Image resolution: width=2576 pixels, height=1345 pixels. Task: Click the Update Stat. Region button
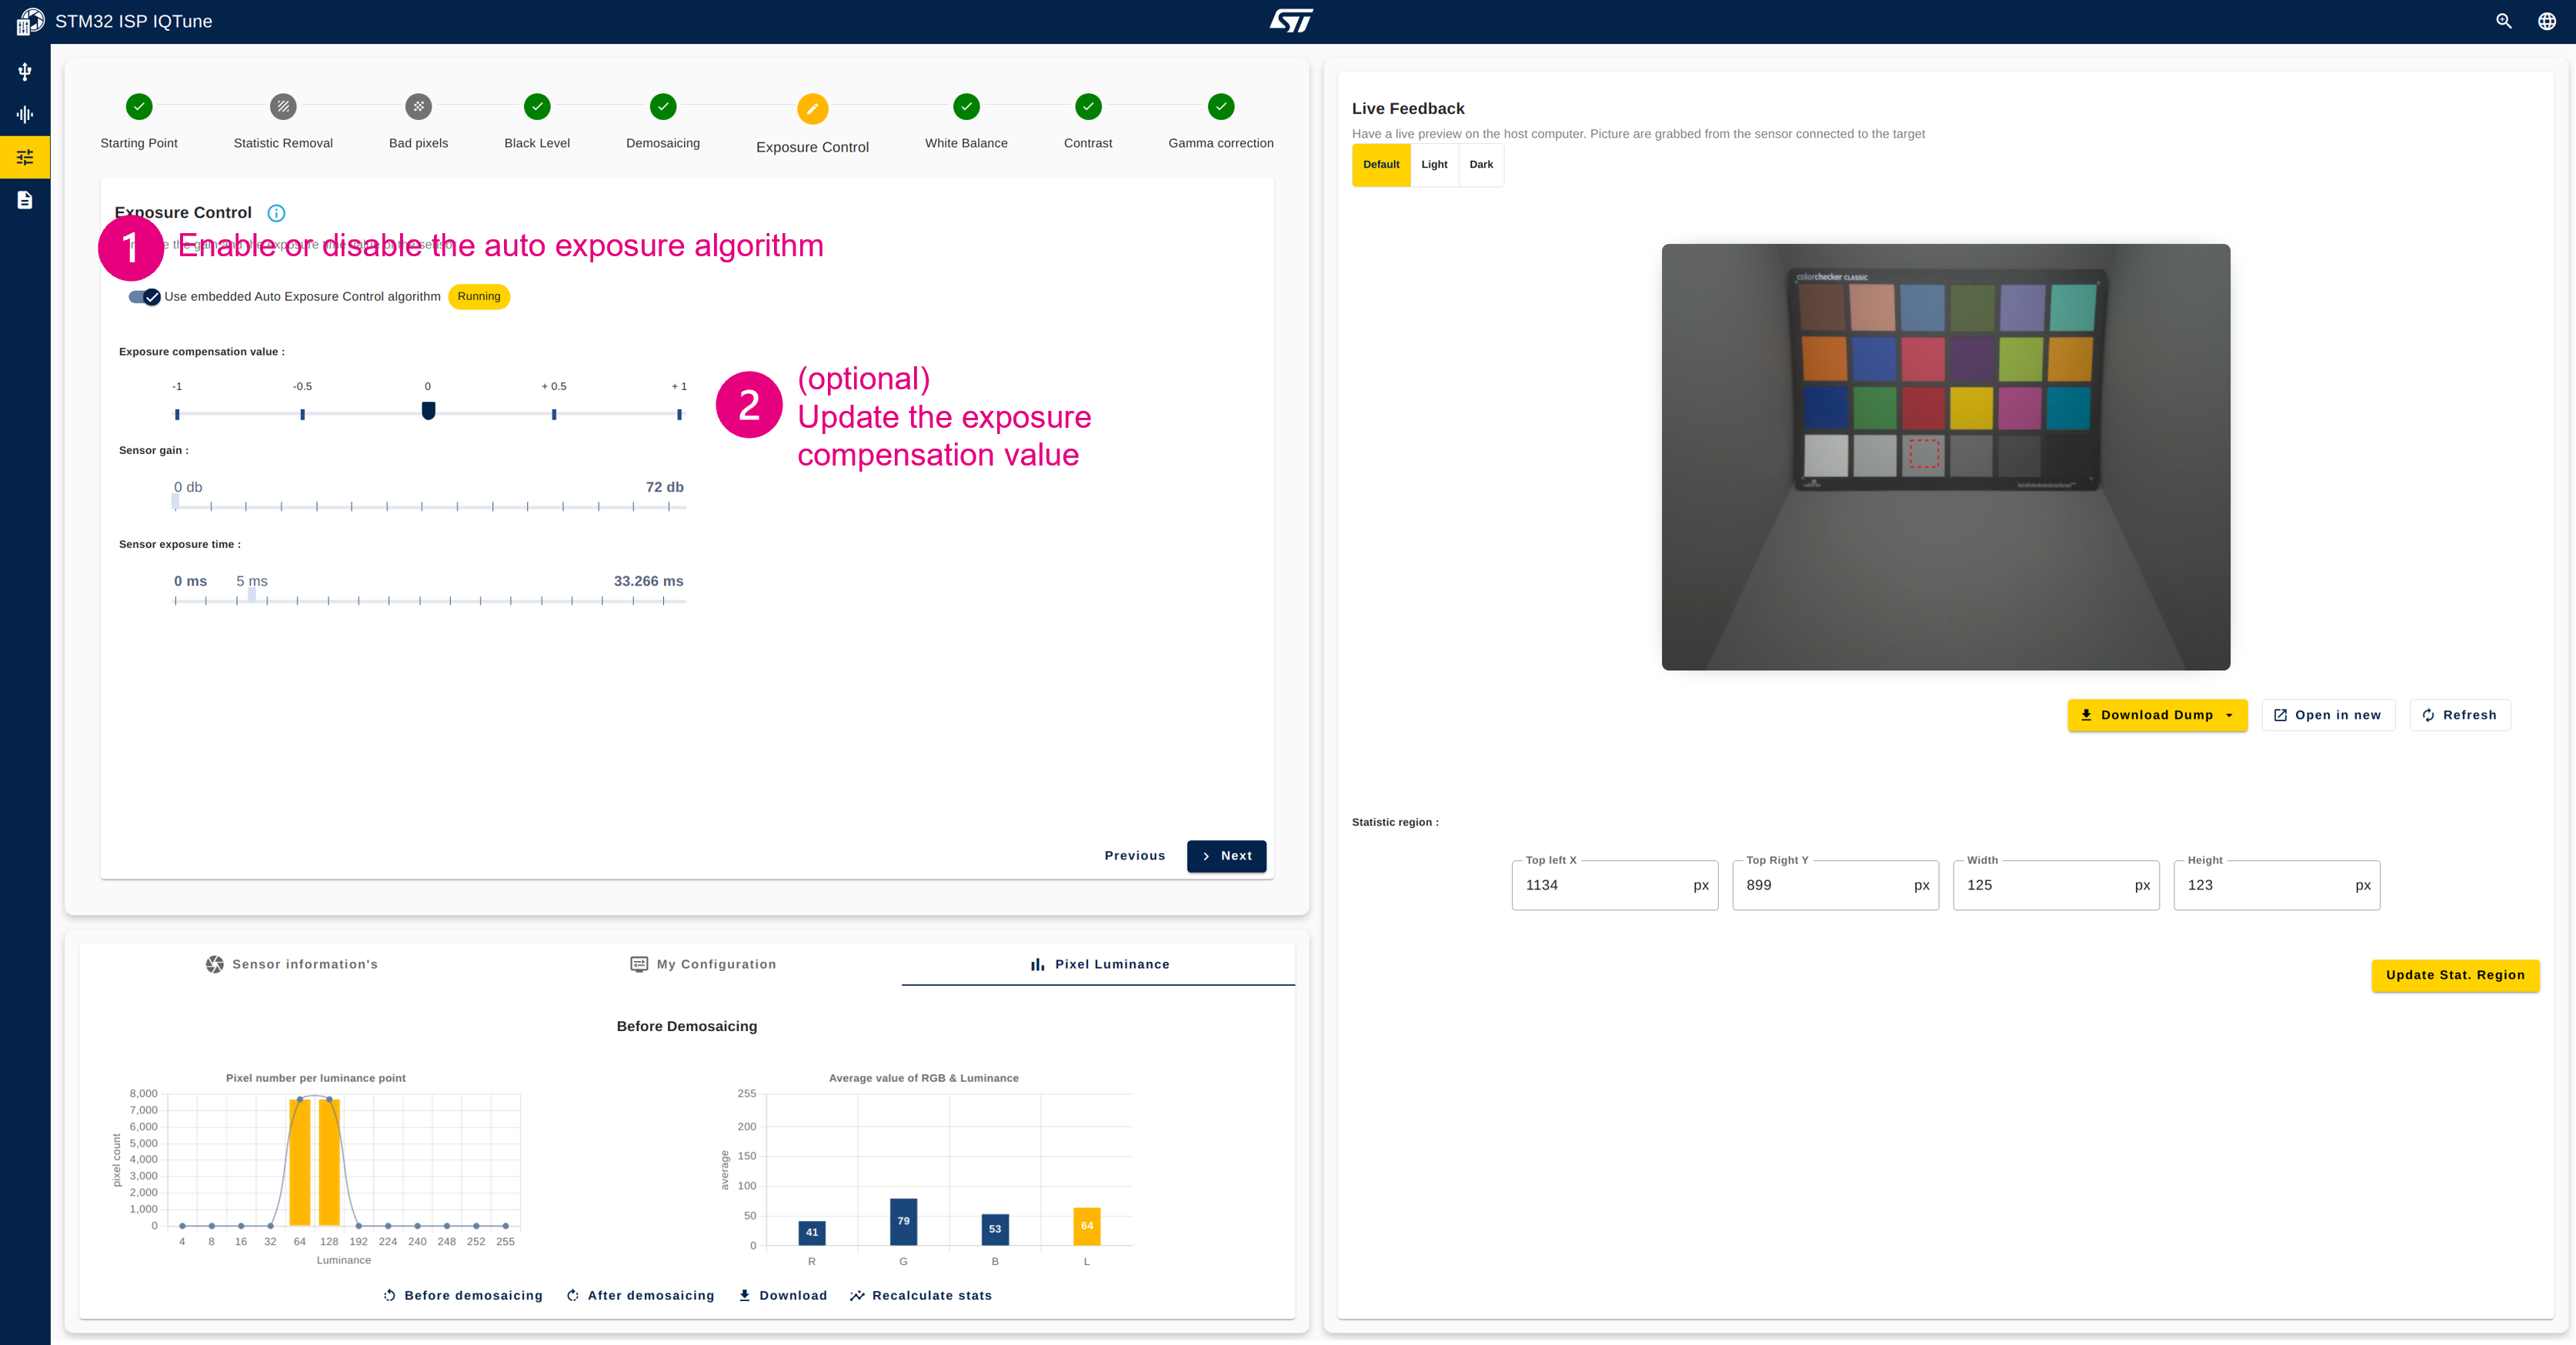pyautogui.click(x=2455, y=975)
